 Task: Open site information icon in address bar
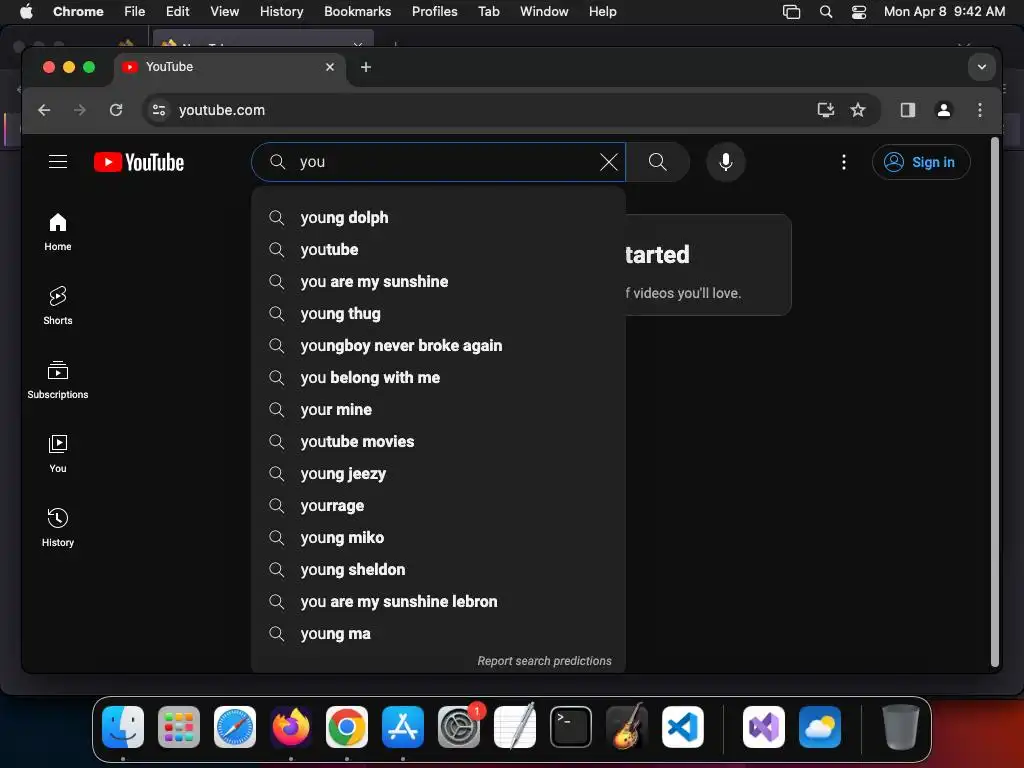[159, 110]
